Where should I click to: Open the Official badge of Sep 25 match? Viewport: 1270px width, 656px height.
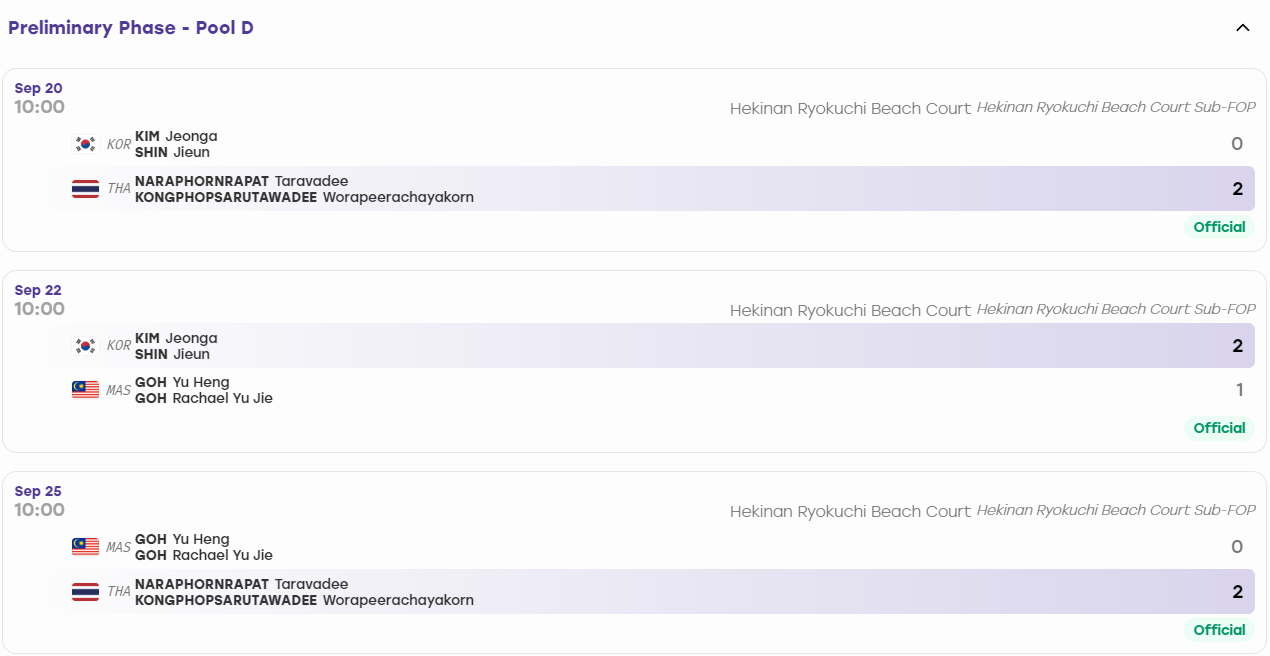pos(1219,630)
